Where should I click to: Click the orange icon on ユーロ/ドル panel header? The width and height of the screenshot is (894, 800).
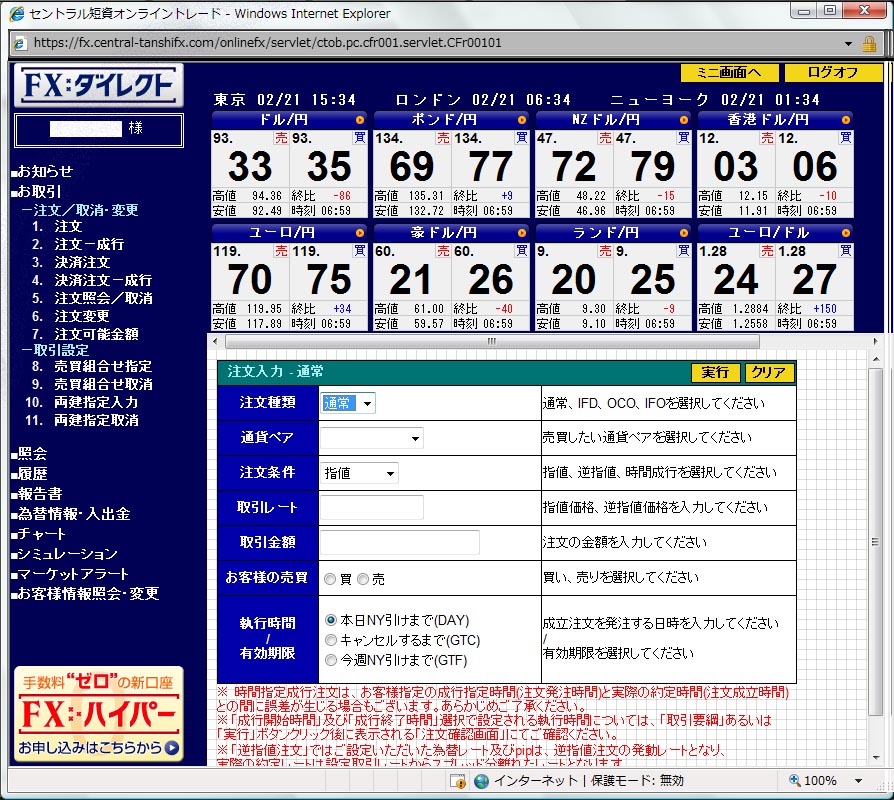tap(845, 232)
